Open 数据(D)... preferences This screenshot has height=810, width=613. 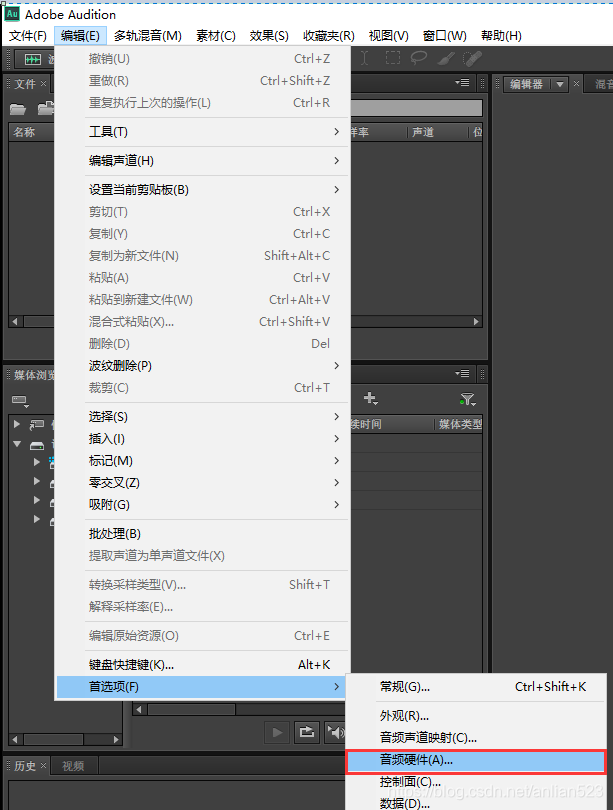476,802
